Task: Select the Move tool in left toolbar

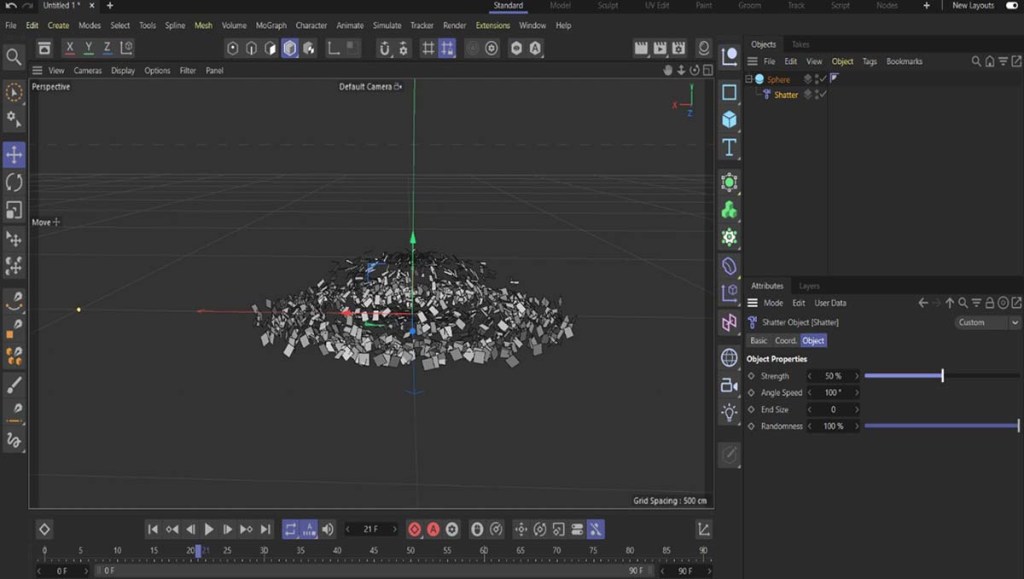Action: click(x=14, y=154)
